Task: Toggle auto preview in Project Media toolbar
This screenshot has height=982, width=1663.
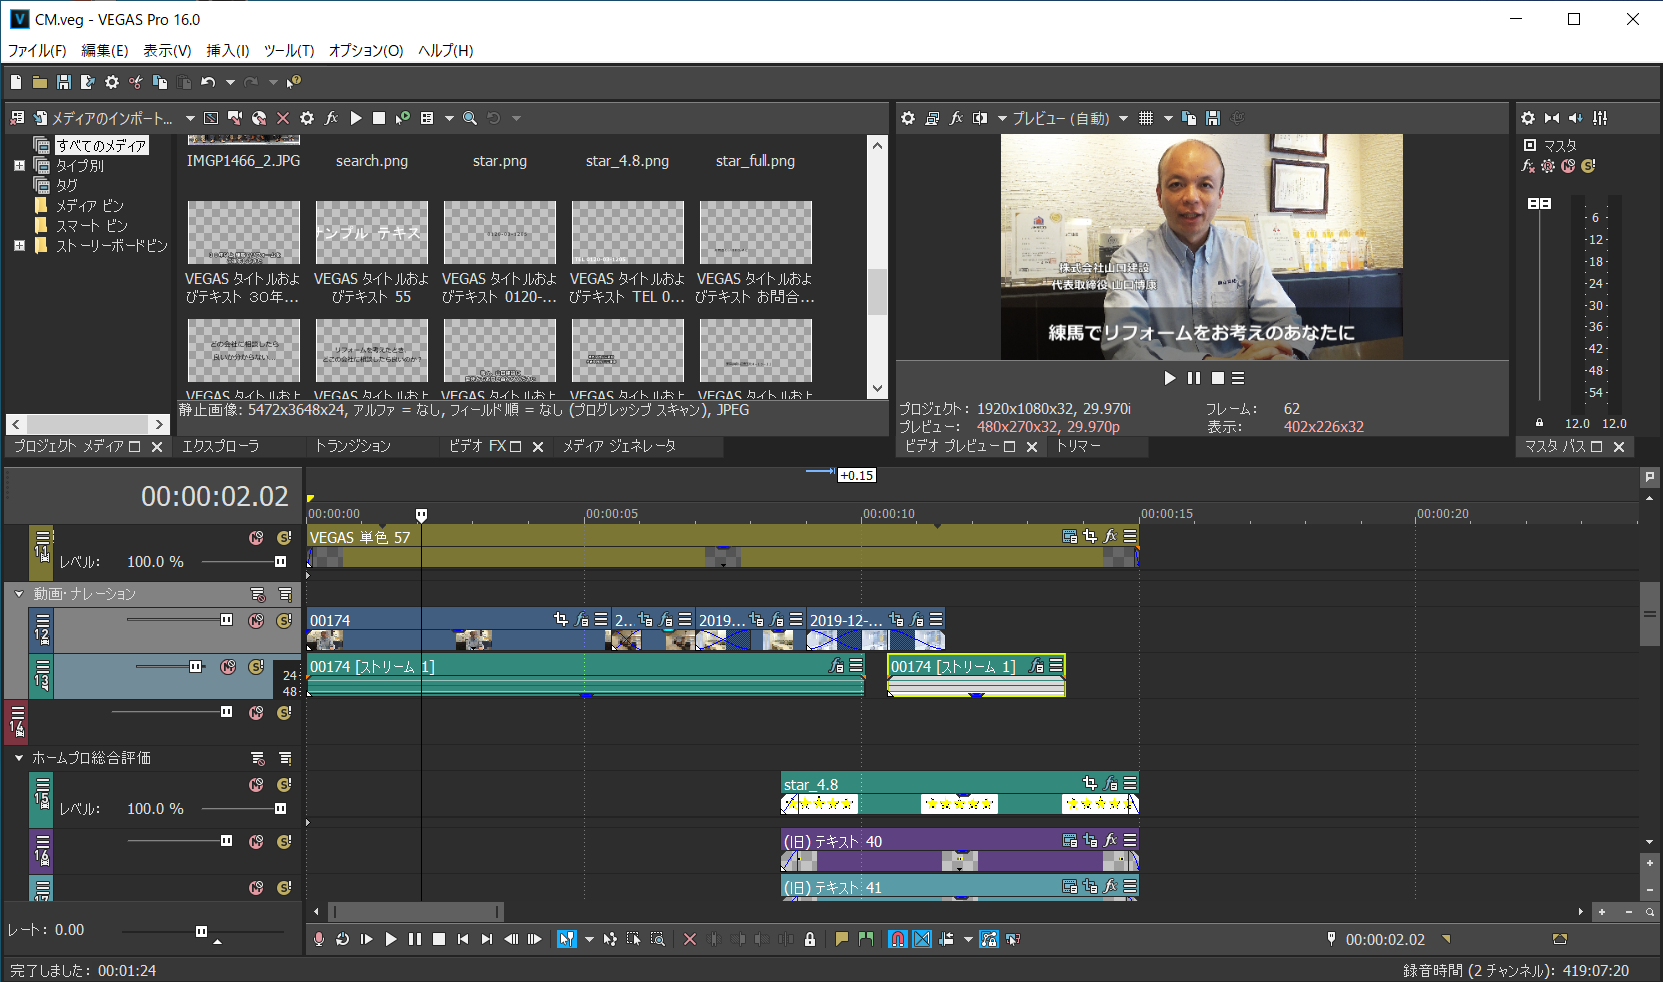Action: [x=402, y=118]
